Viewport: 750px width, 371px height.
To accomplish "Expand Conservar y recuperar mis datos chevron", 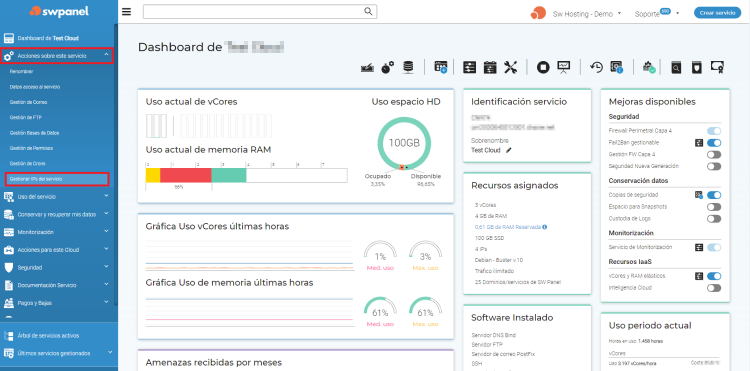I will point(106,214).
